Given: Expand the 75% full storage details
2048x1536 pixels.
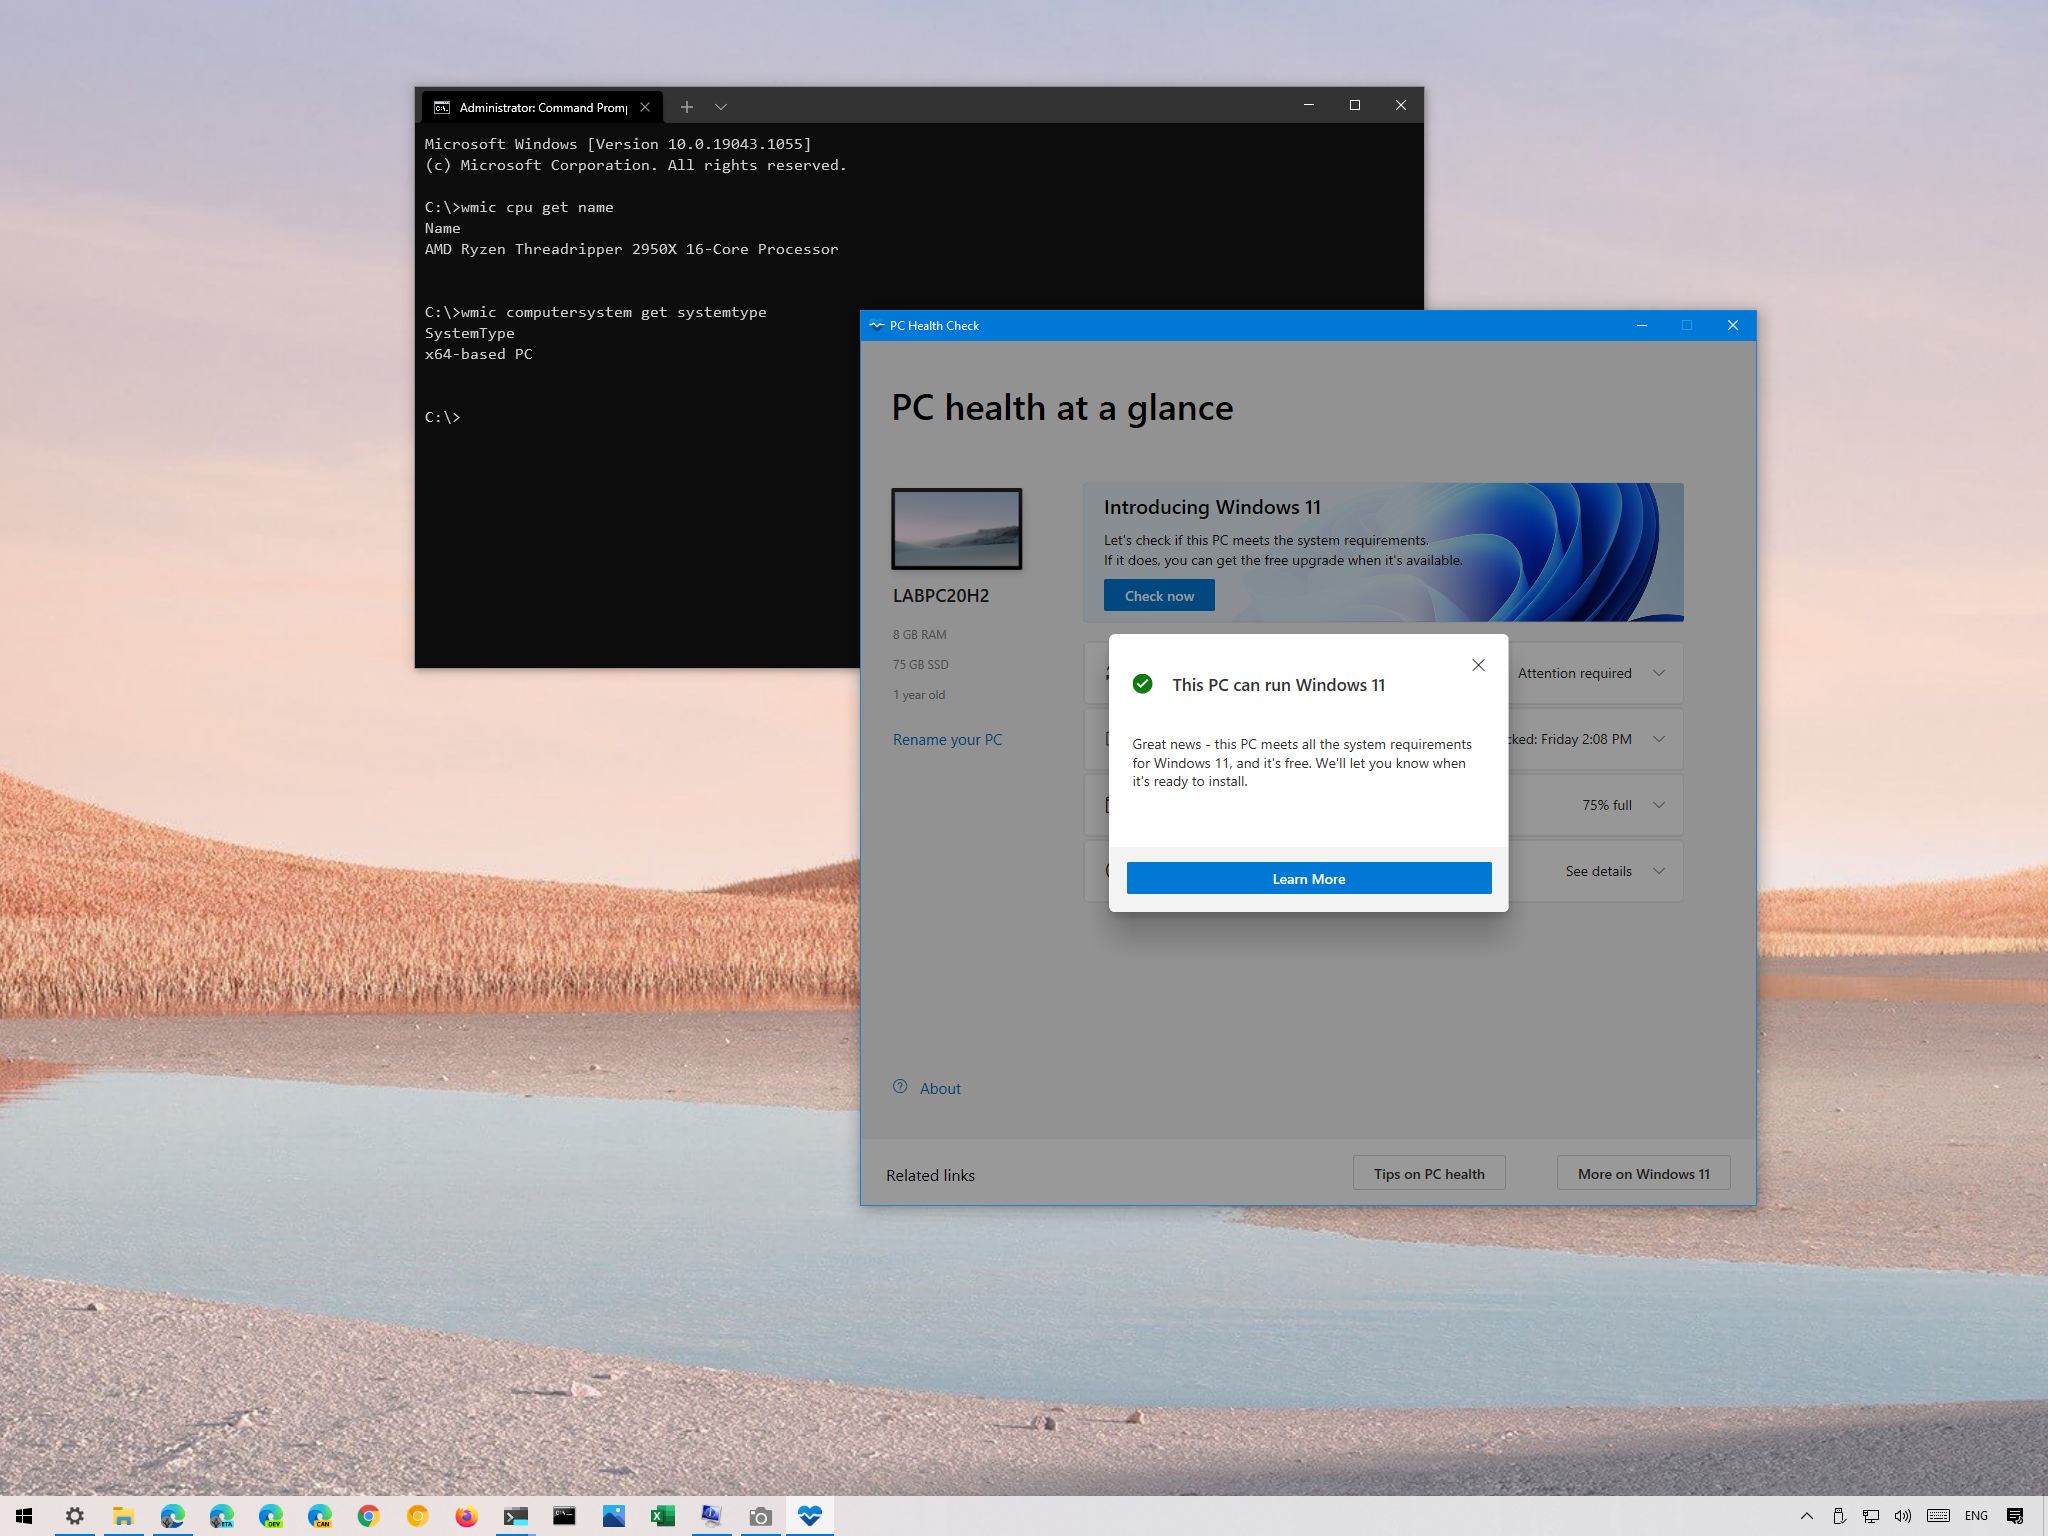Looking at the screenshot, I should point(1661,805).
